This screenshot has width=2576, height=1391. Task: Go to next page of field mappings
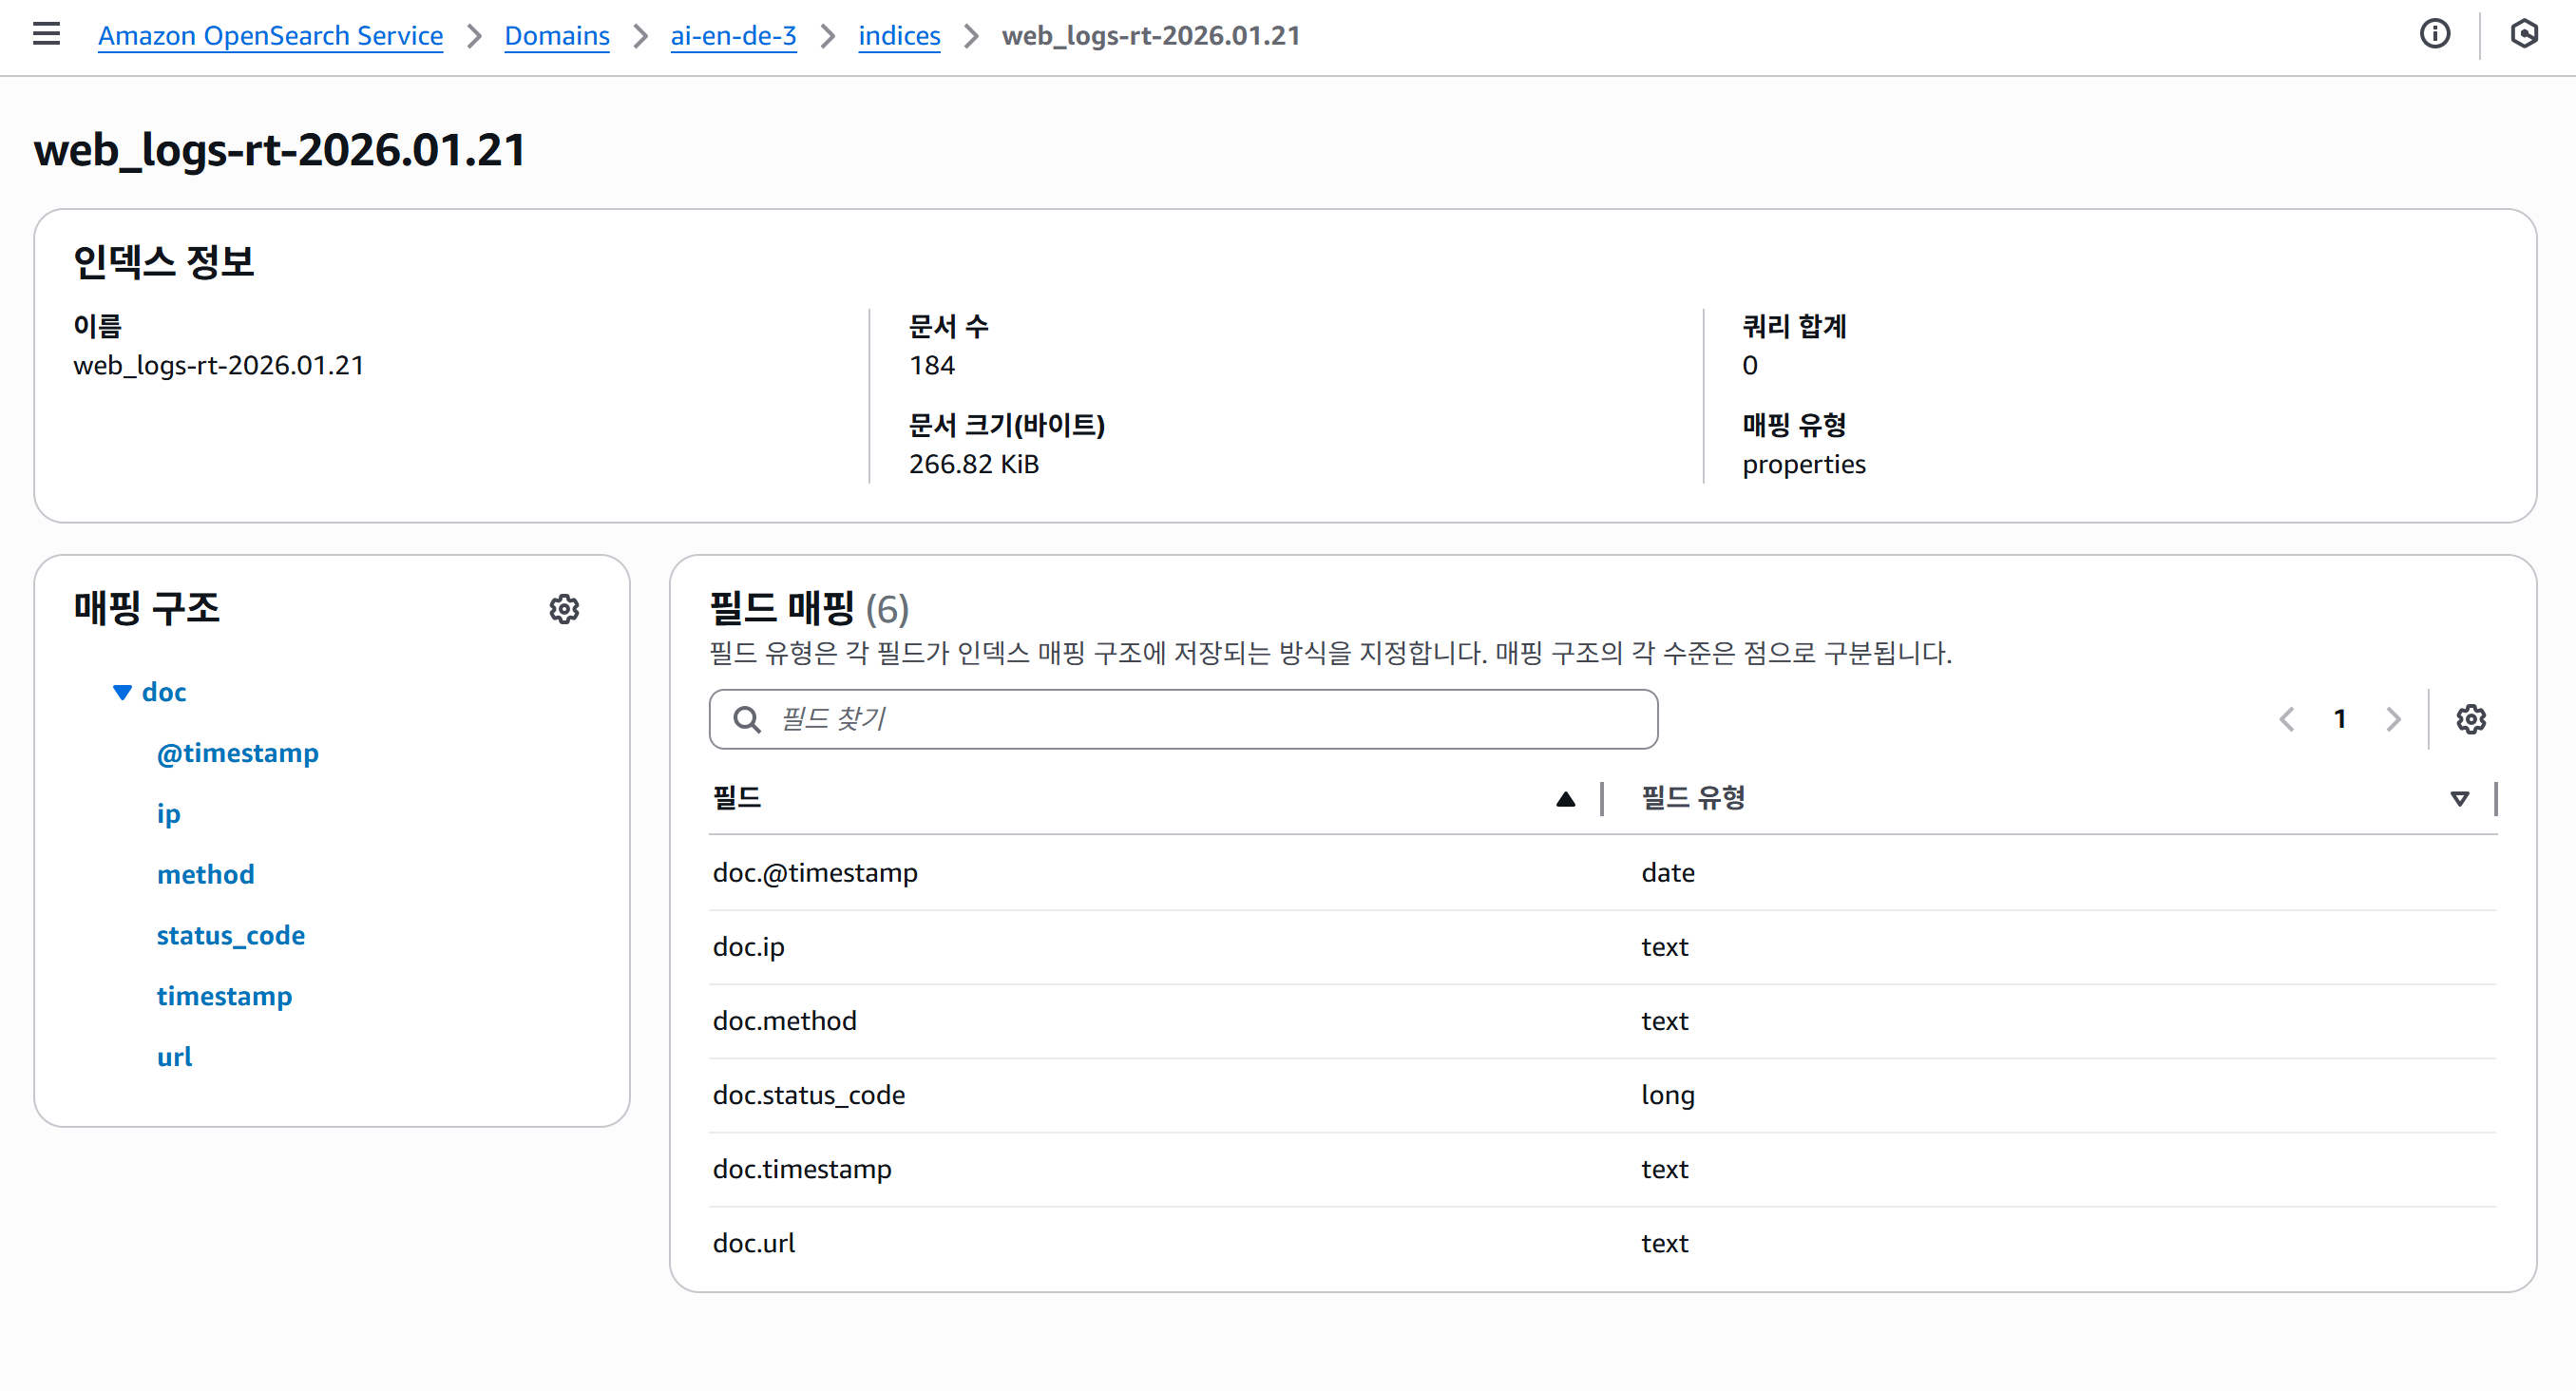tap(2393, 719)
